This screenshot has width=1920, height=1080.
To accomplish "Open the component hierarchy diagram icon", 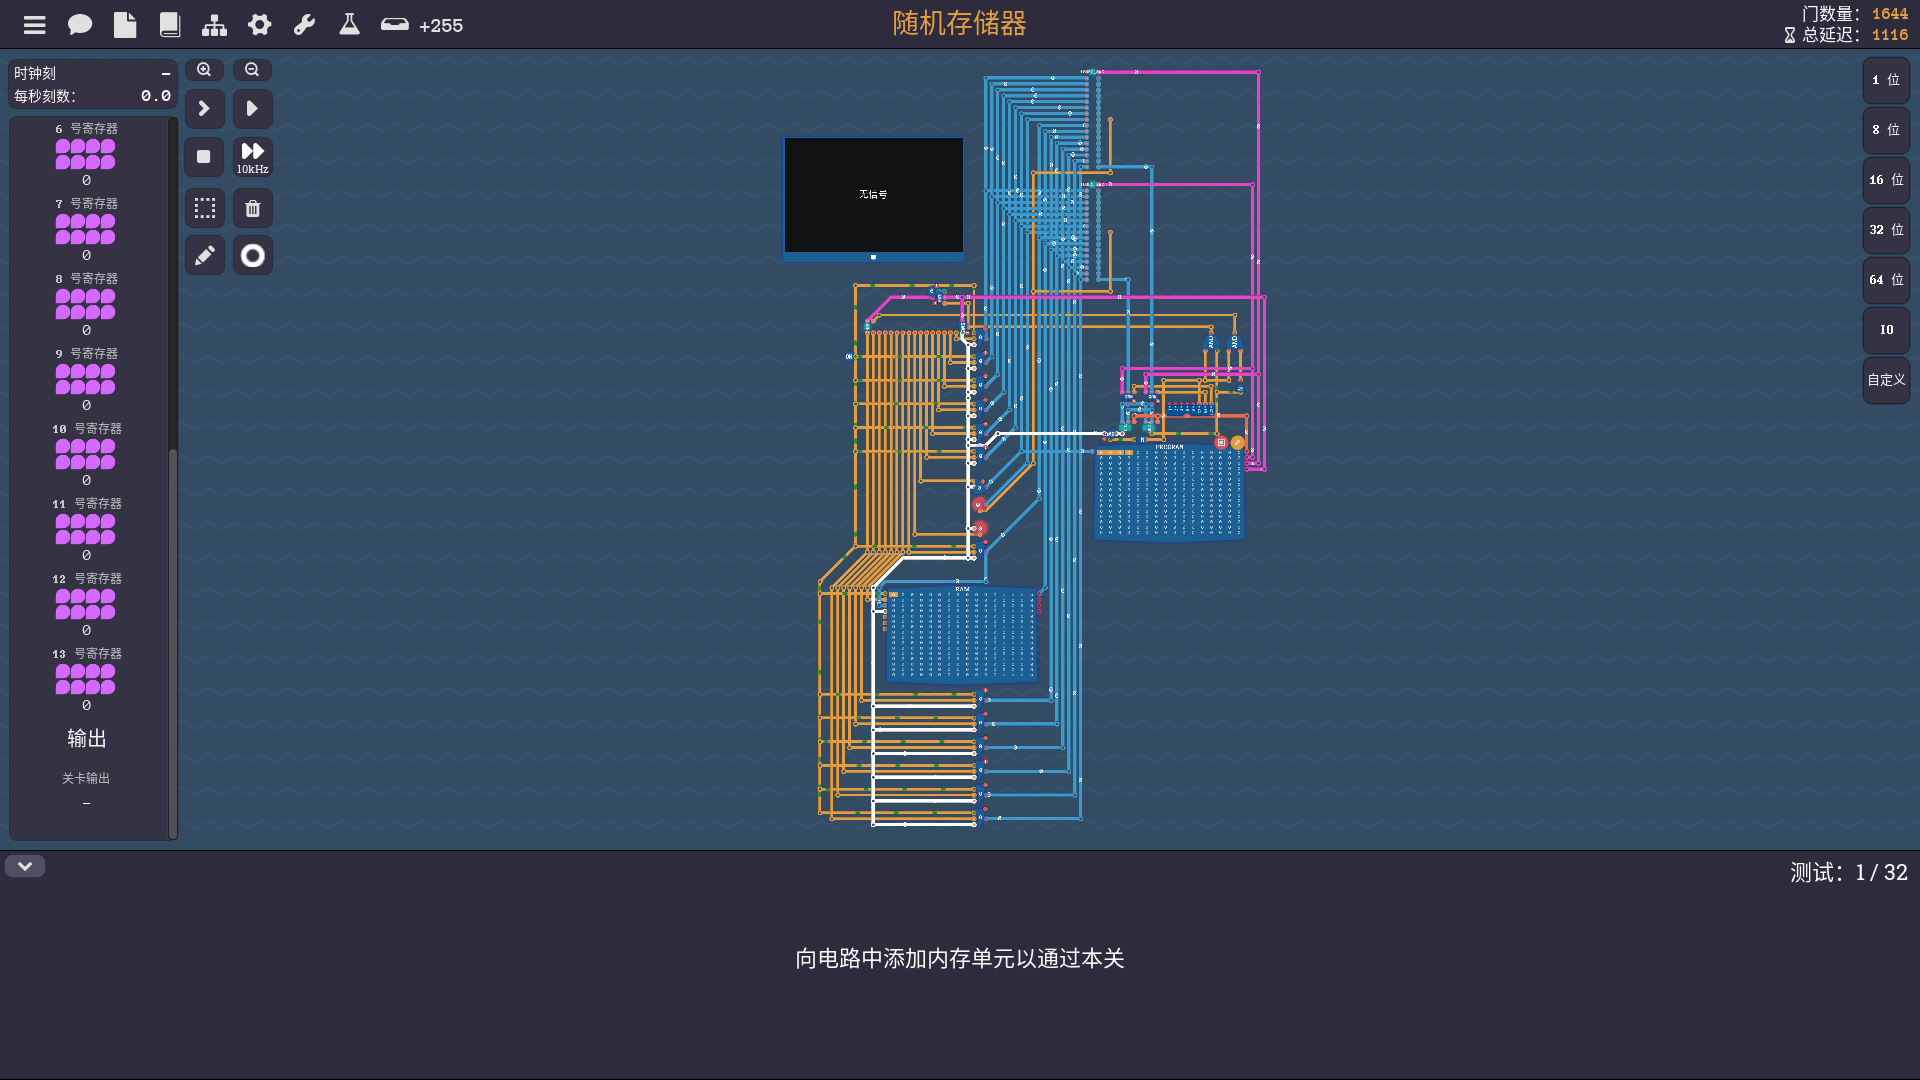I will (x=214, y=25).
